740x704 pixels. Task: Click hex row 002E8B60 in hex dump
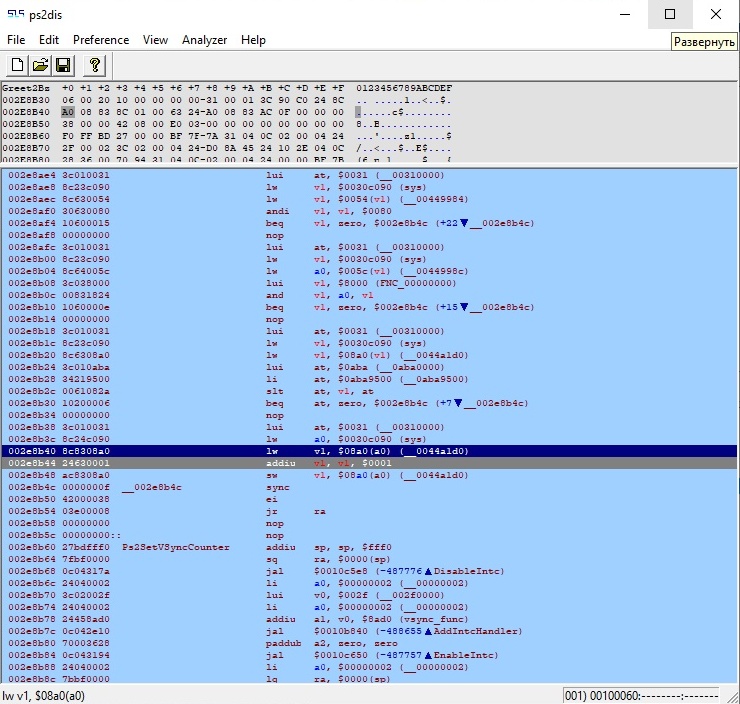(x=227, y=136)
